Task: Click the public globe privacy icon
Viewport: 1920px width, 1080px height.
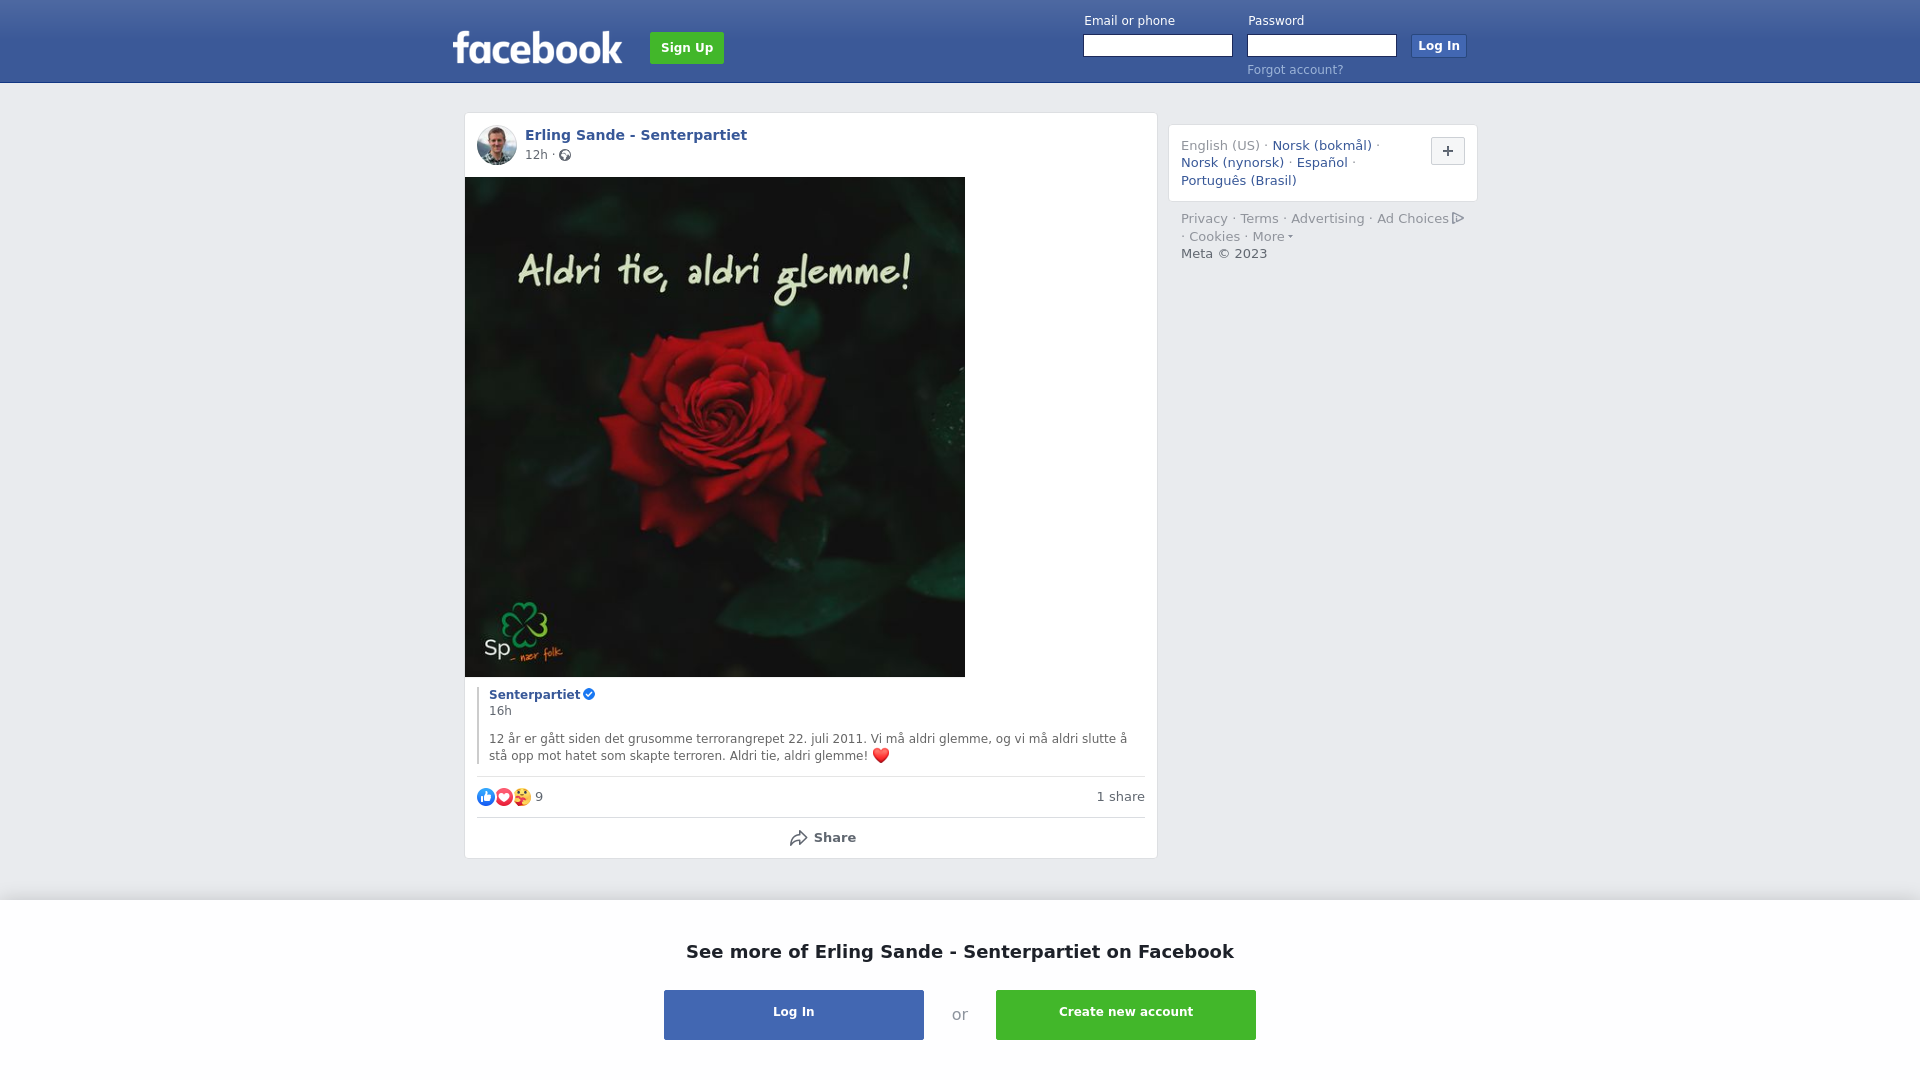Action: [565, 155]
